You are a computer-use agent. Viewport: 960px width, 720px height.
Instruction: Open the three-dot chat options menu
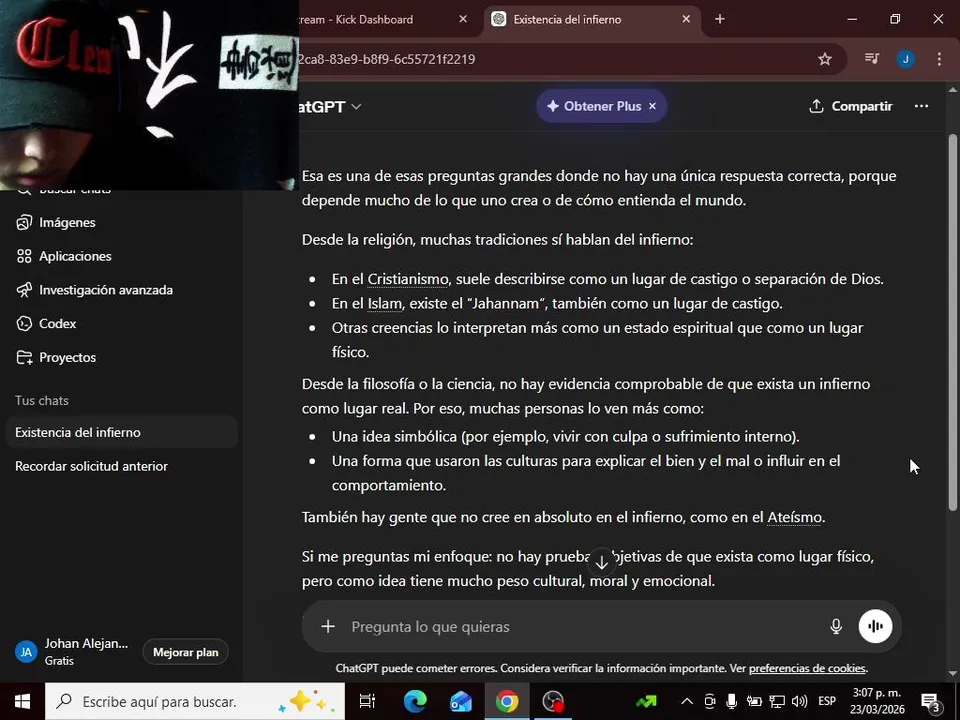coord(921,106)
